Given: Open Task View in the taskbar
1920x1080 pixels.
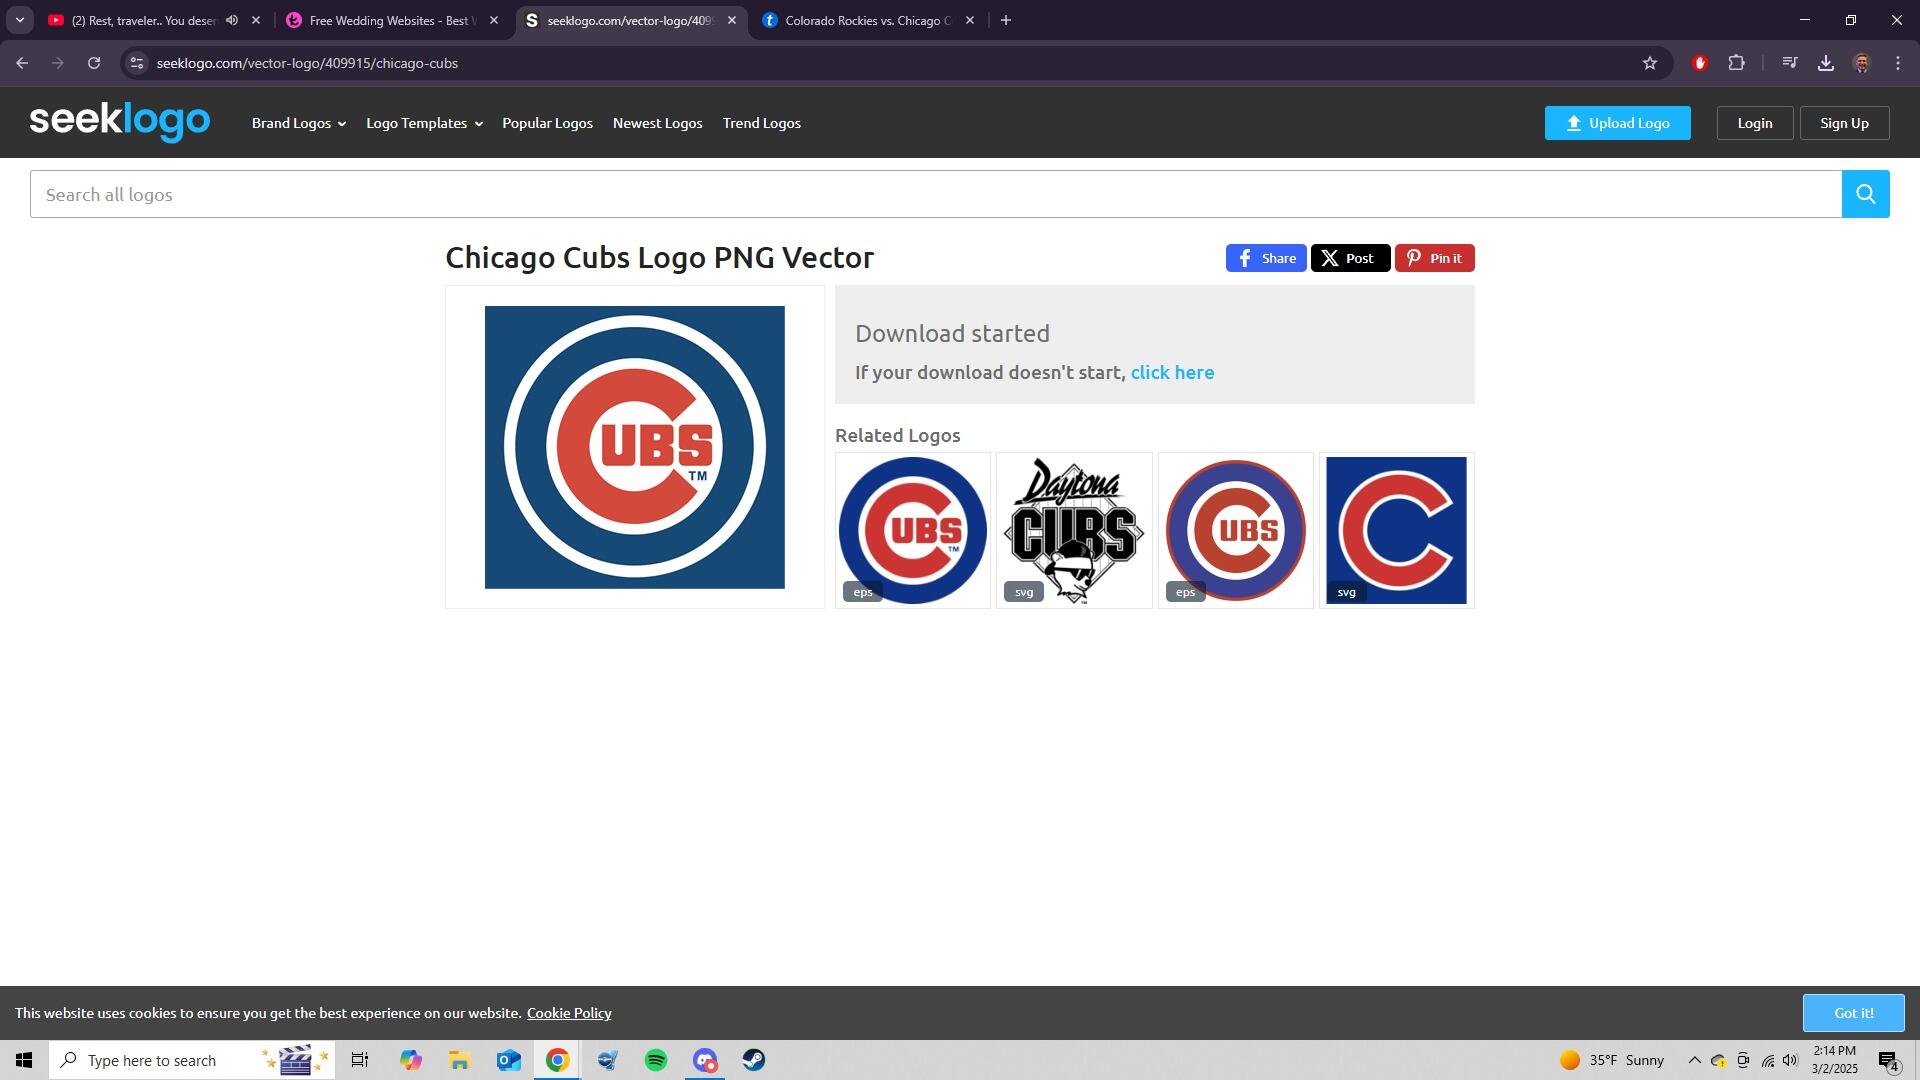Looking at the screenshot, I should pos(360,1060).
